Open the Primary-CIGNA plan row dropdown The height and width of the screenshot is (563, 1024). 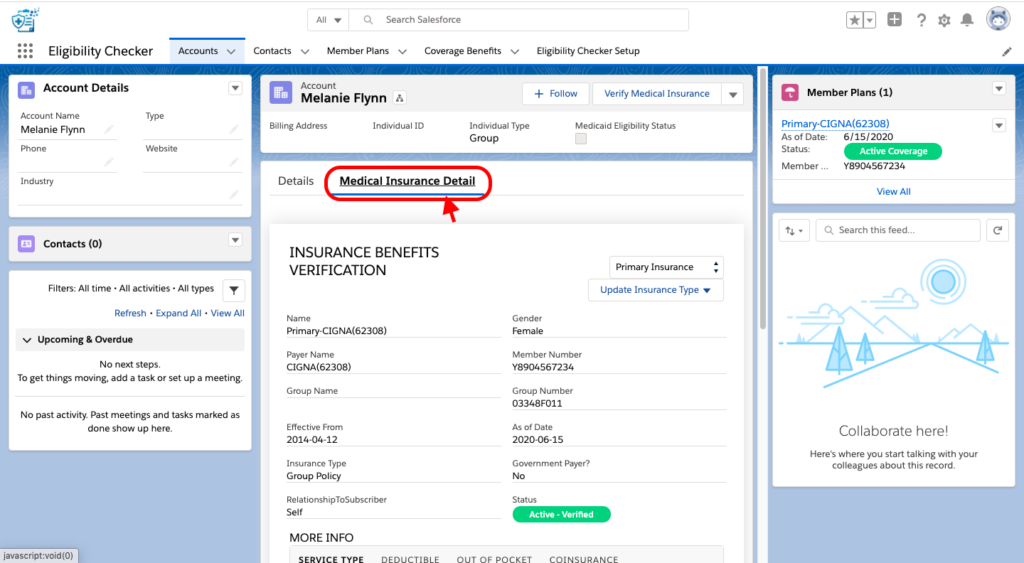click(999, 125)
